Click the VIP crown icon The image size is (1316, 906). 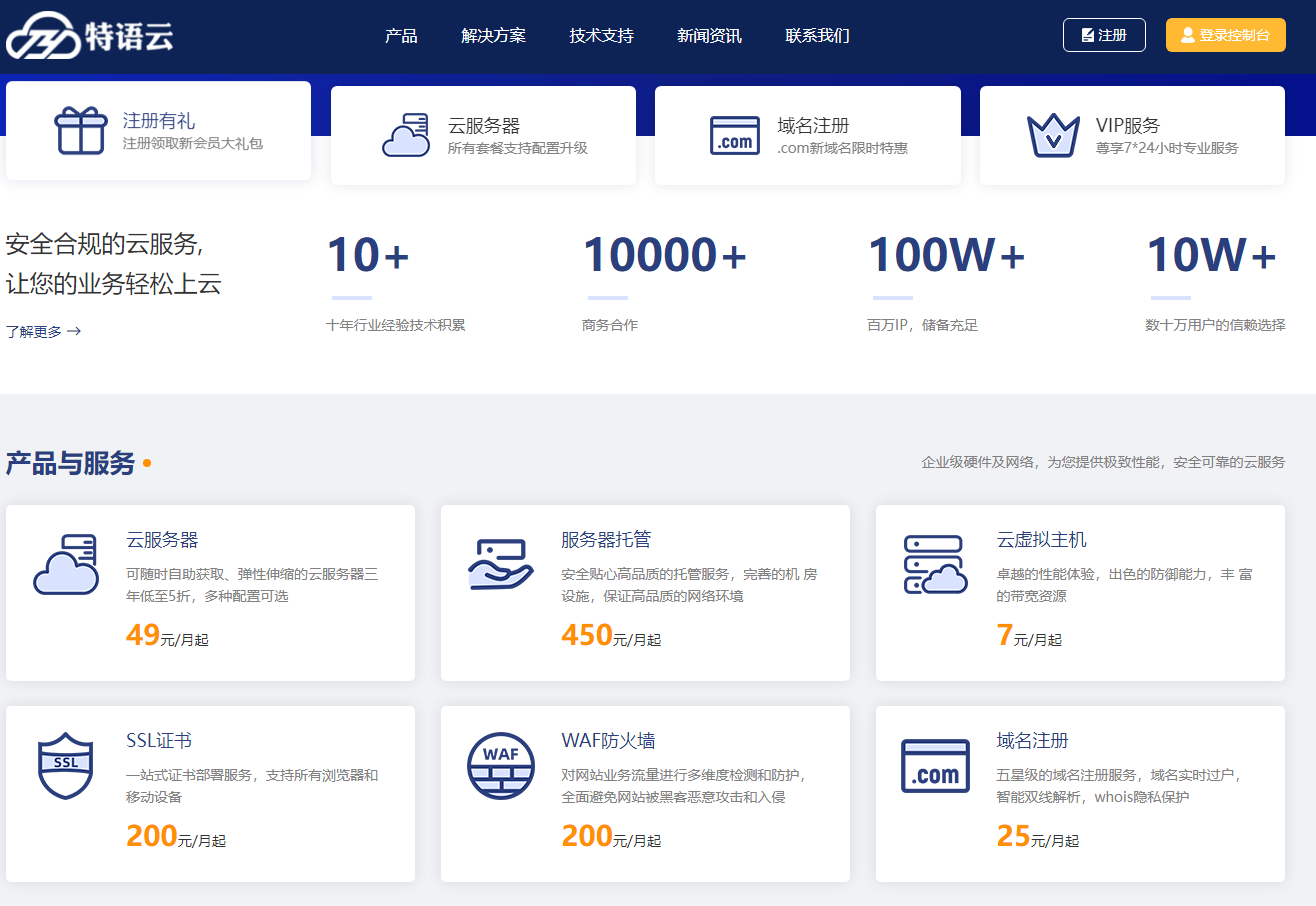[1054, 135]
